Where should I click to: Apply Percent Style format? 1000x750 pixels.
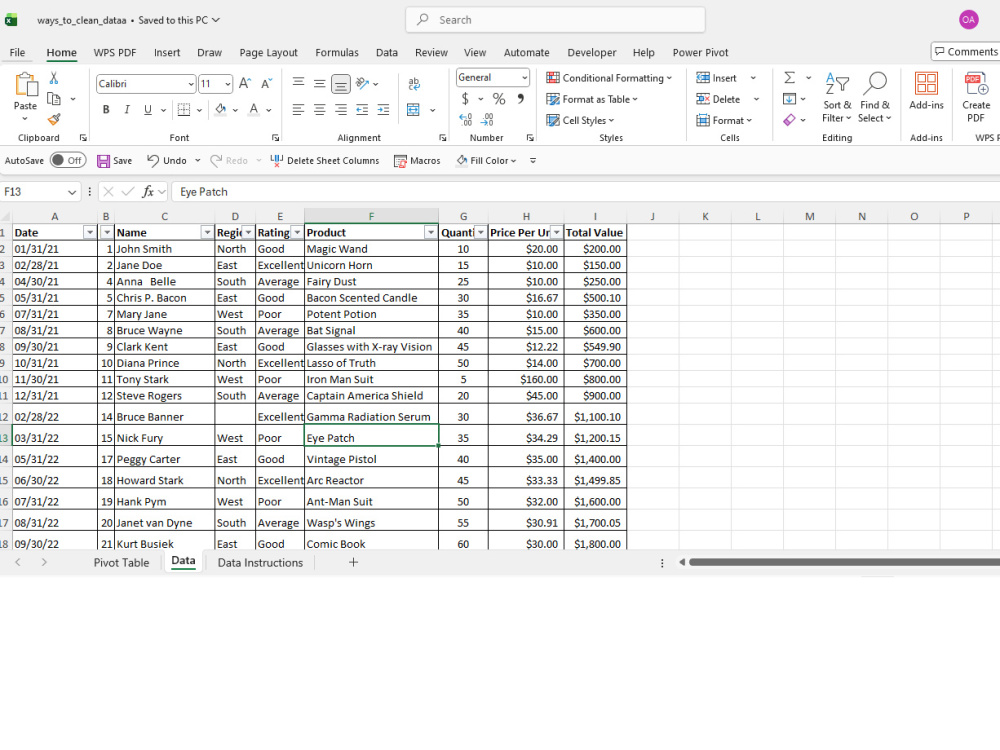[x=499, y=99]
